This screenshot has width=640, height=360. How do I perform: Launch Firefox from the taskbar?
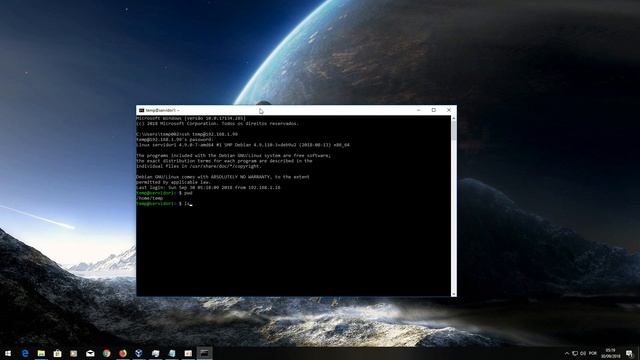click(x=123, y=353)
